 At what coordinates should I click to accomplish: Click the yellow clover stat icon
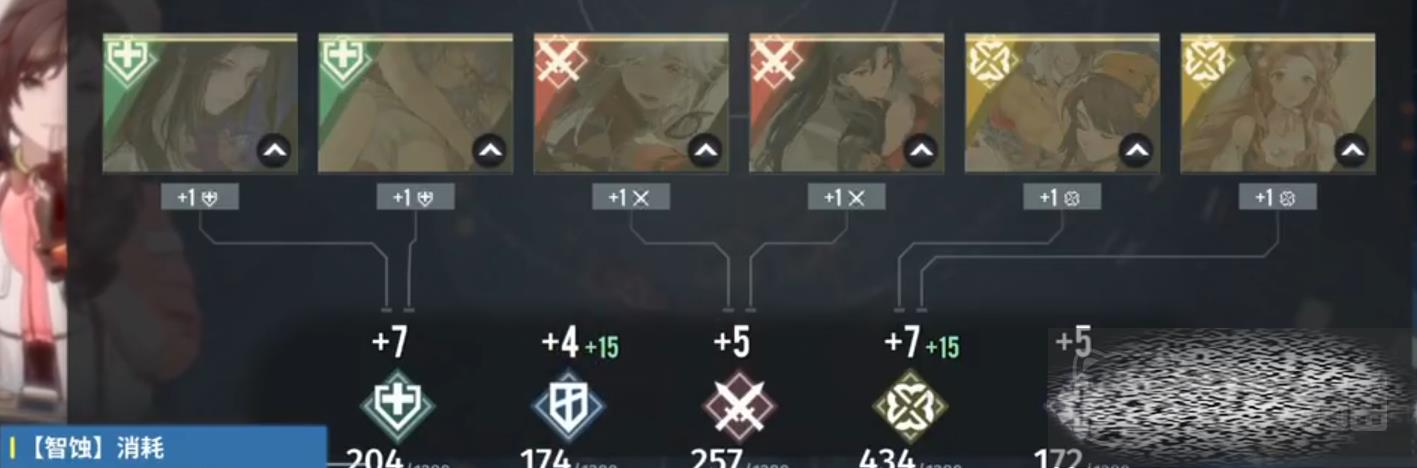point(910,406)
